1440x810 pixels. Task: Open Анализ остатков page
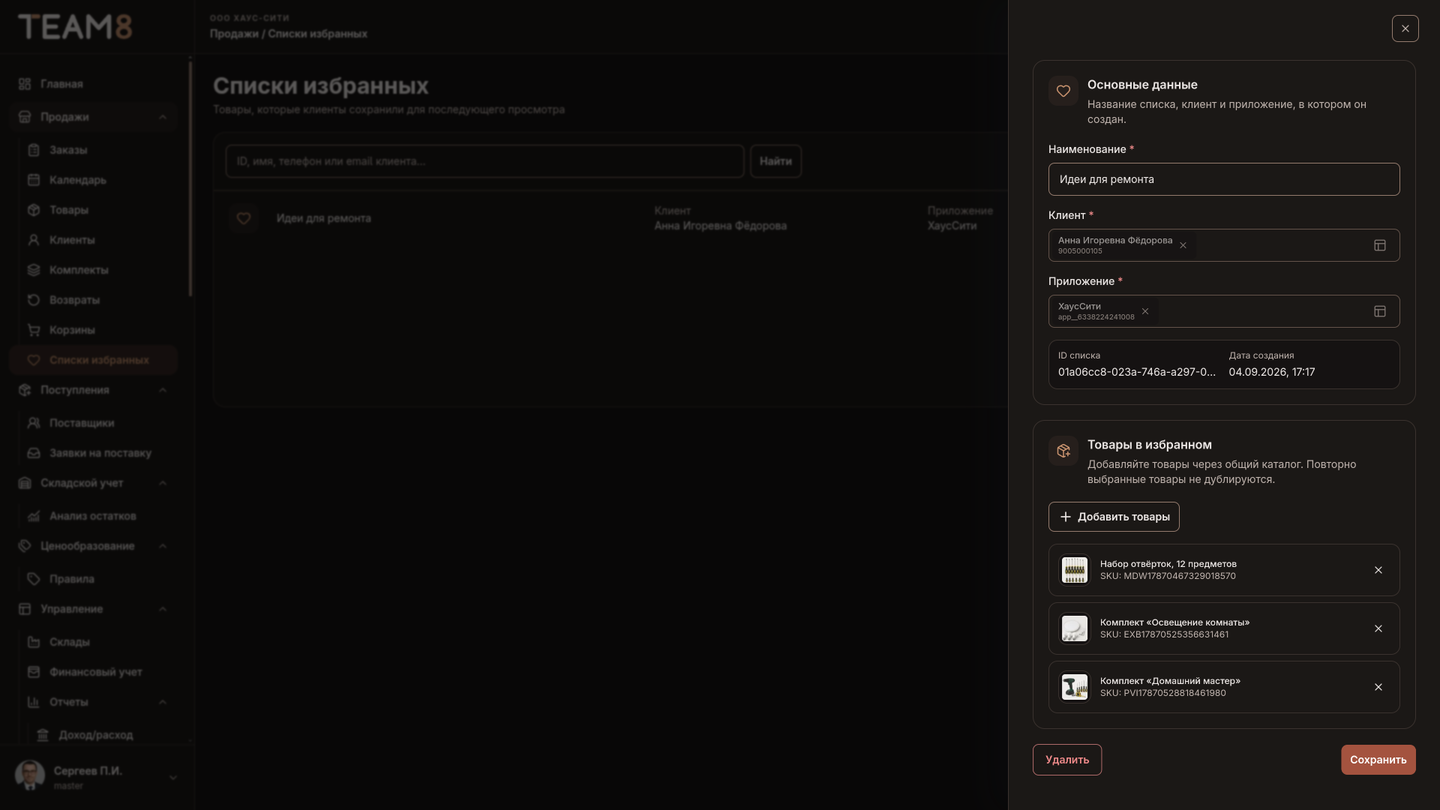(94, 516)
